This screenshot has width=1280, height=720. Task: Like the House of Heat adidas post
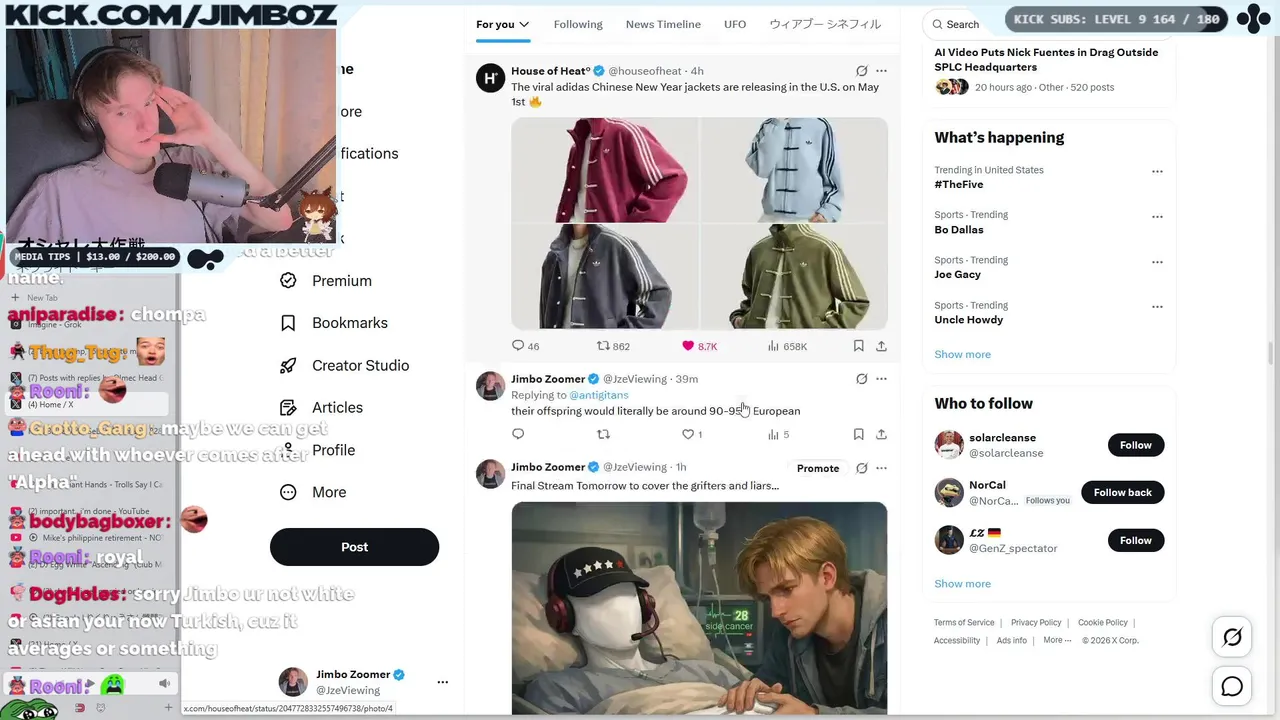(699, 346)
